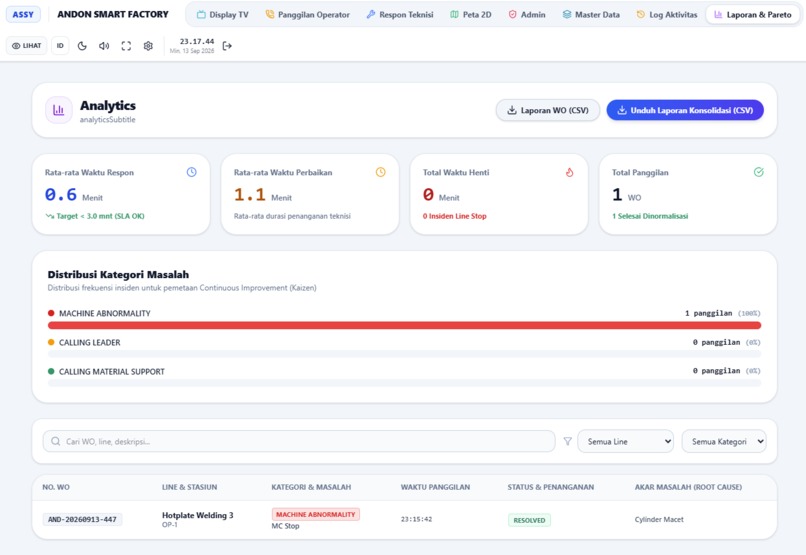
Task: Click 1 Selesai Dinormalisasi text
Action: [x=650, y=216]
